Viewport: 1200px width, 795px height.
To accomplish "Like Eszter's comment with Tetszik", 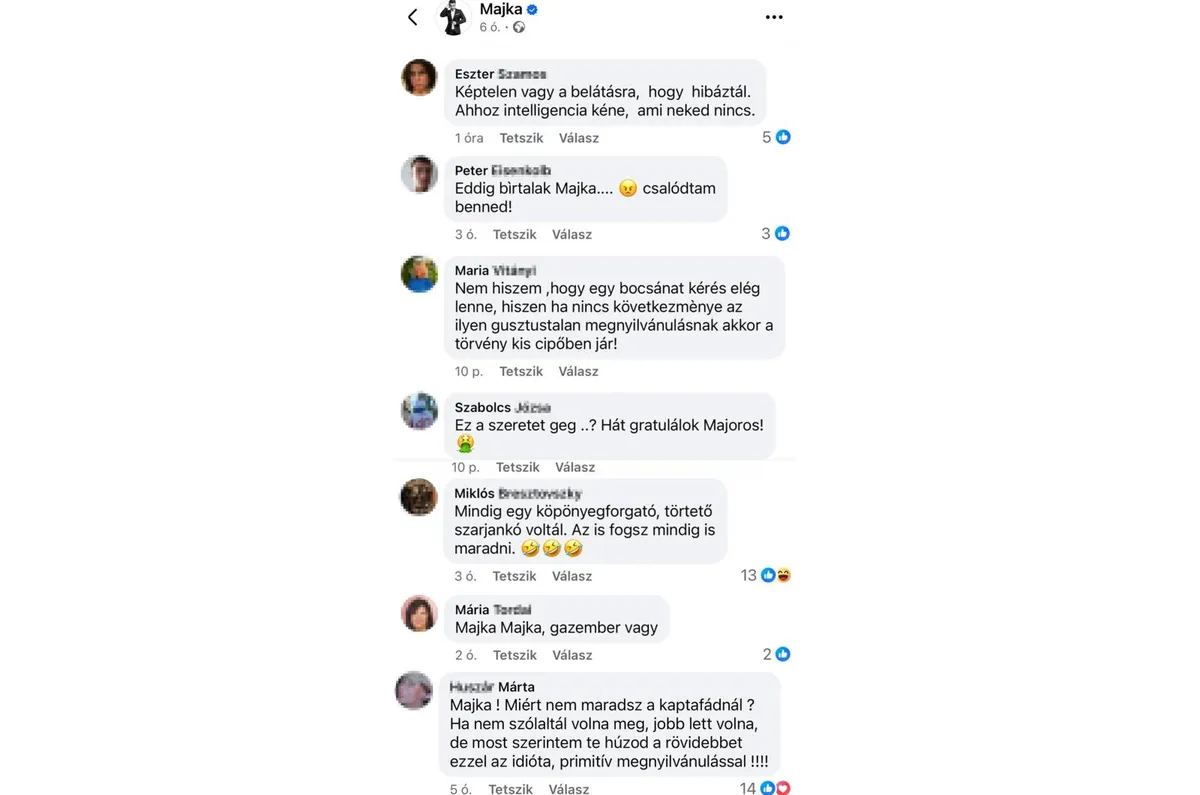I will coord(521,138).
